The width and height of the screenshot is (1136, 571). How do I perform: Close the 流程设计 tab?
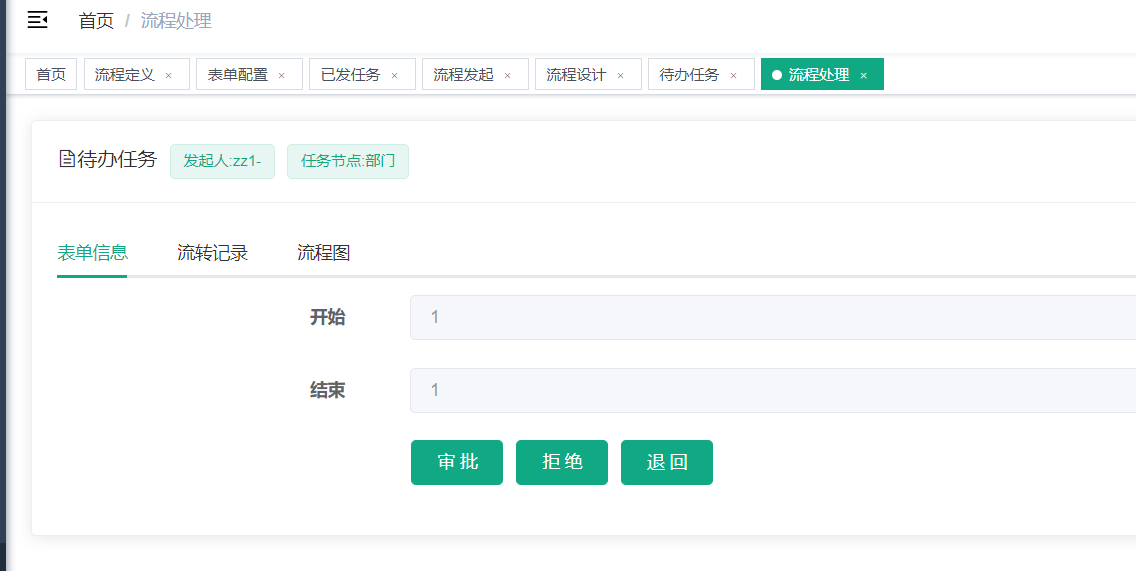(x=621, y=75)
